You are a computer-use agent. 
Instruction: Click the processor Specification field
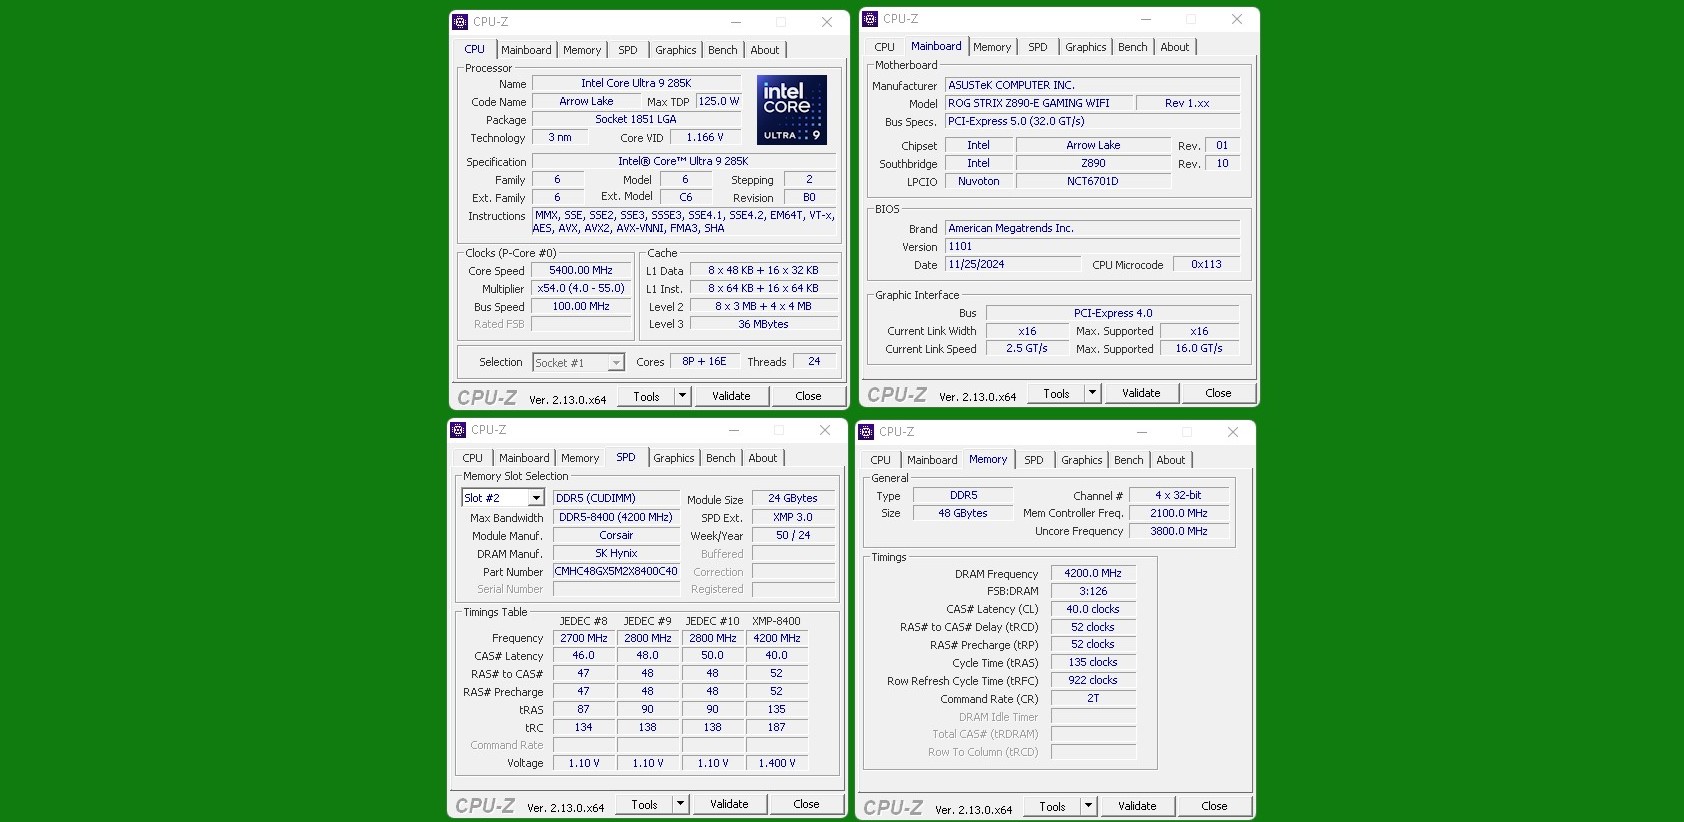click(x=683, y=162)
